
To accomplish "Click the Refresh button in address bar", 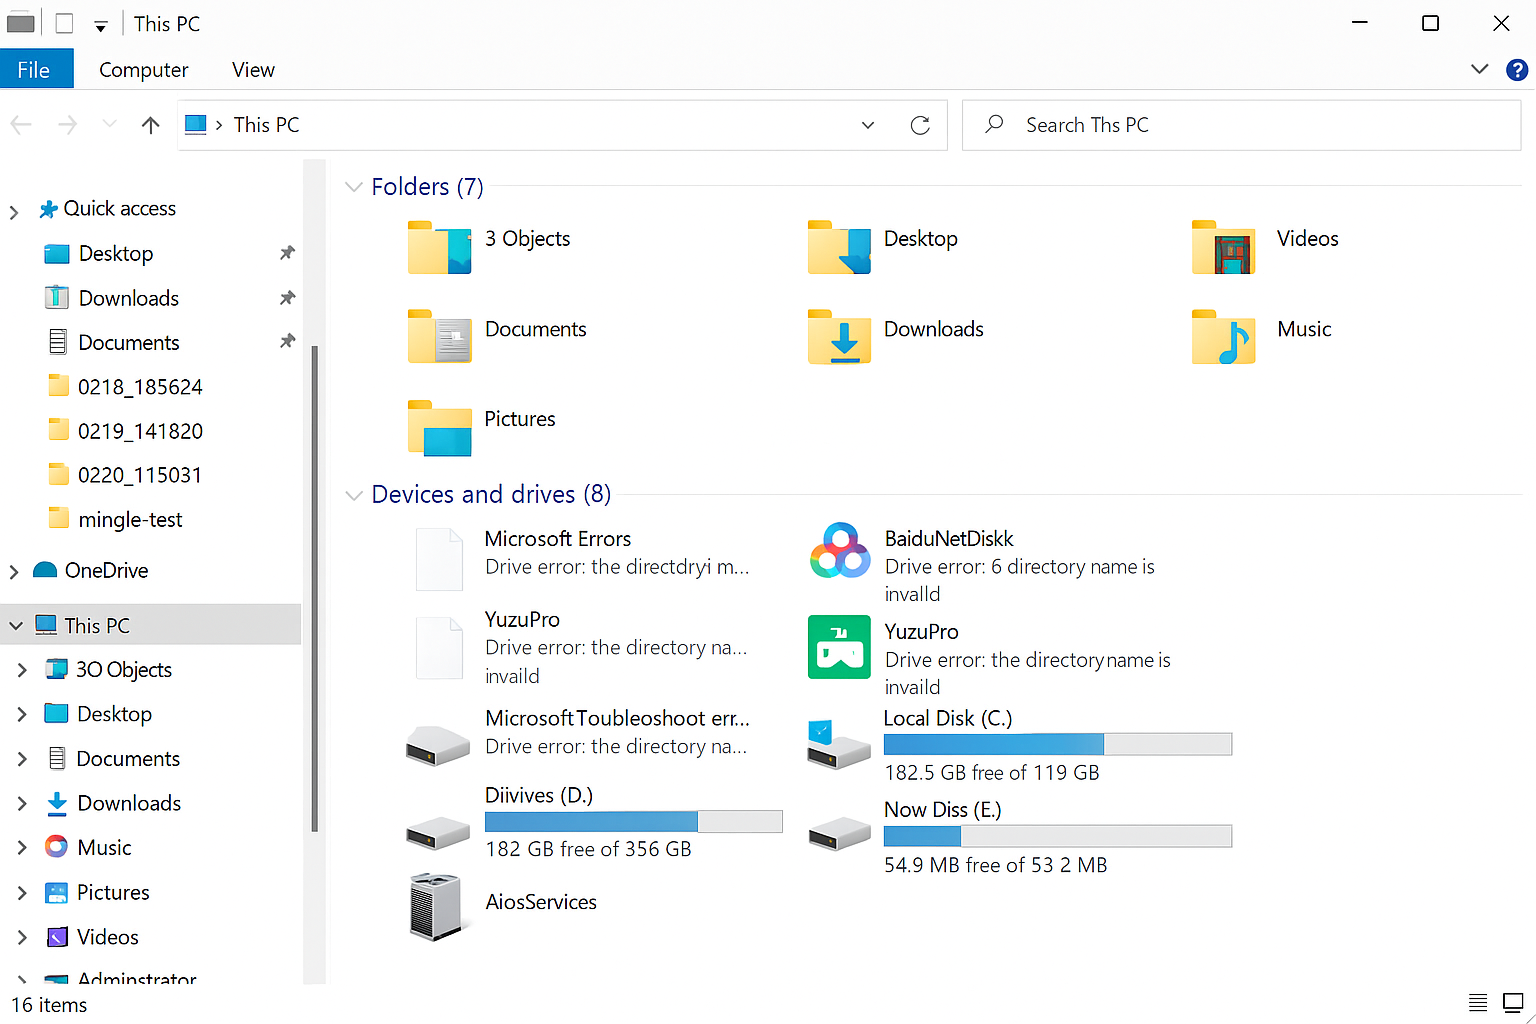I will (x=920, y=125).
